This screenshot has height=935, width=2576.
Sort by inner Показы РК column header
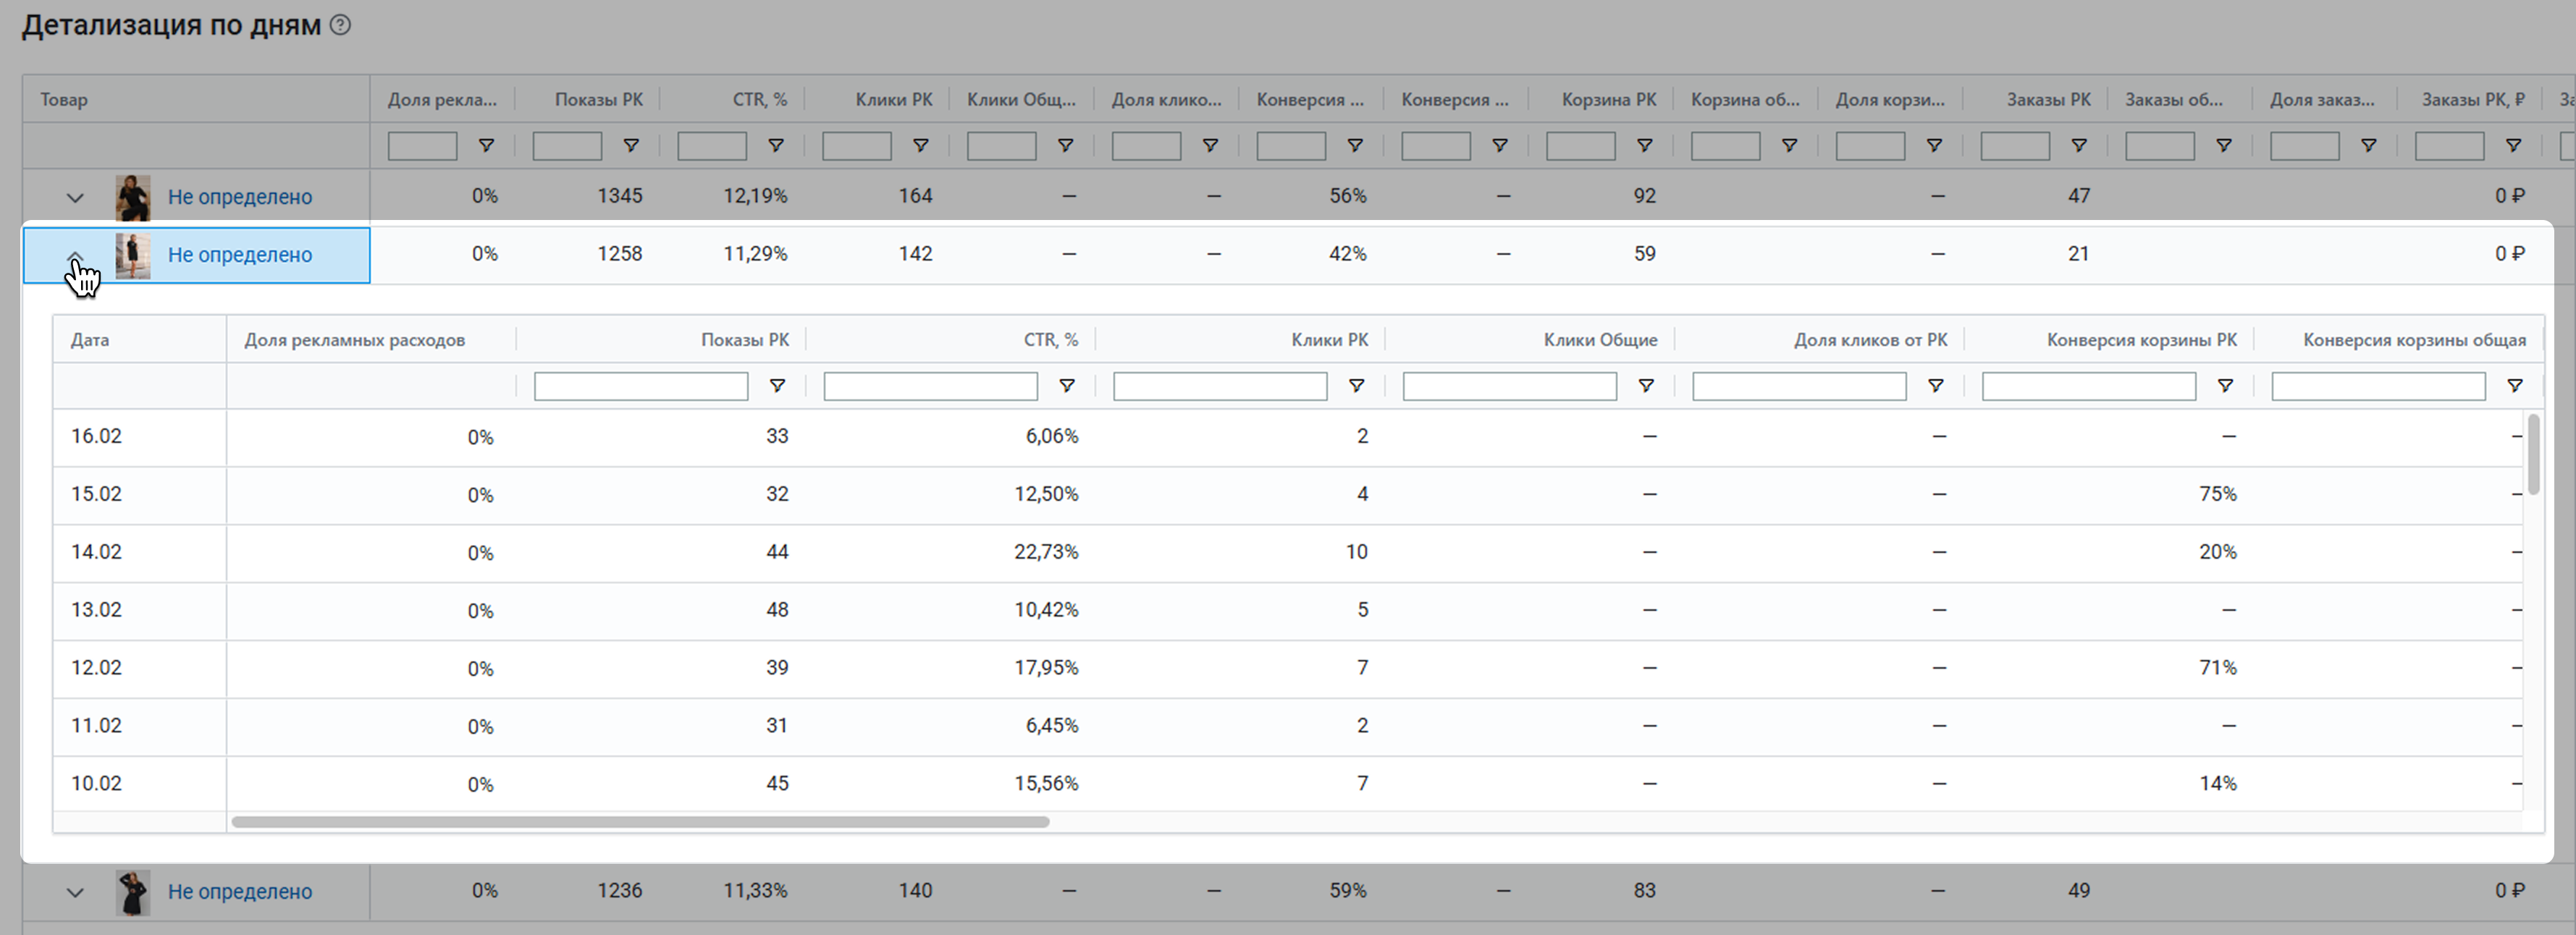point(744,340)
